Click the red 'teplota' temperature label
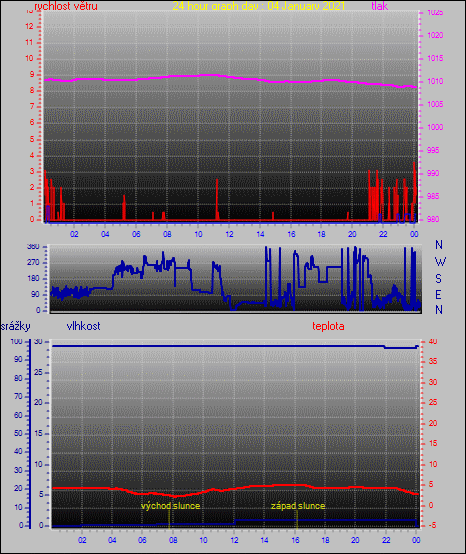The height and width of the screenshot is (554, 466). point(328,326)
